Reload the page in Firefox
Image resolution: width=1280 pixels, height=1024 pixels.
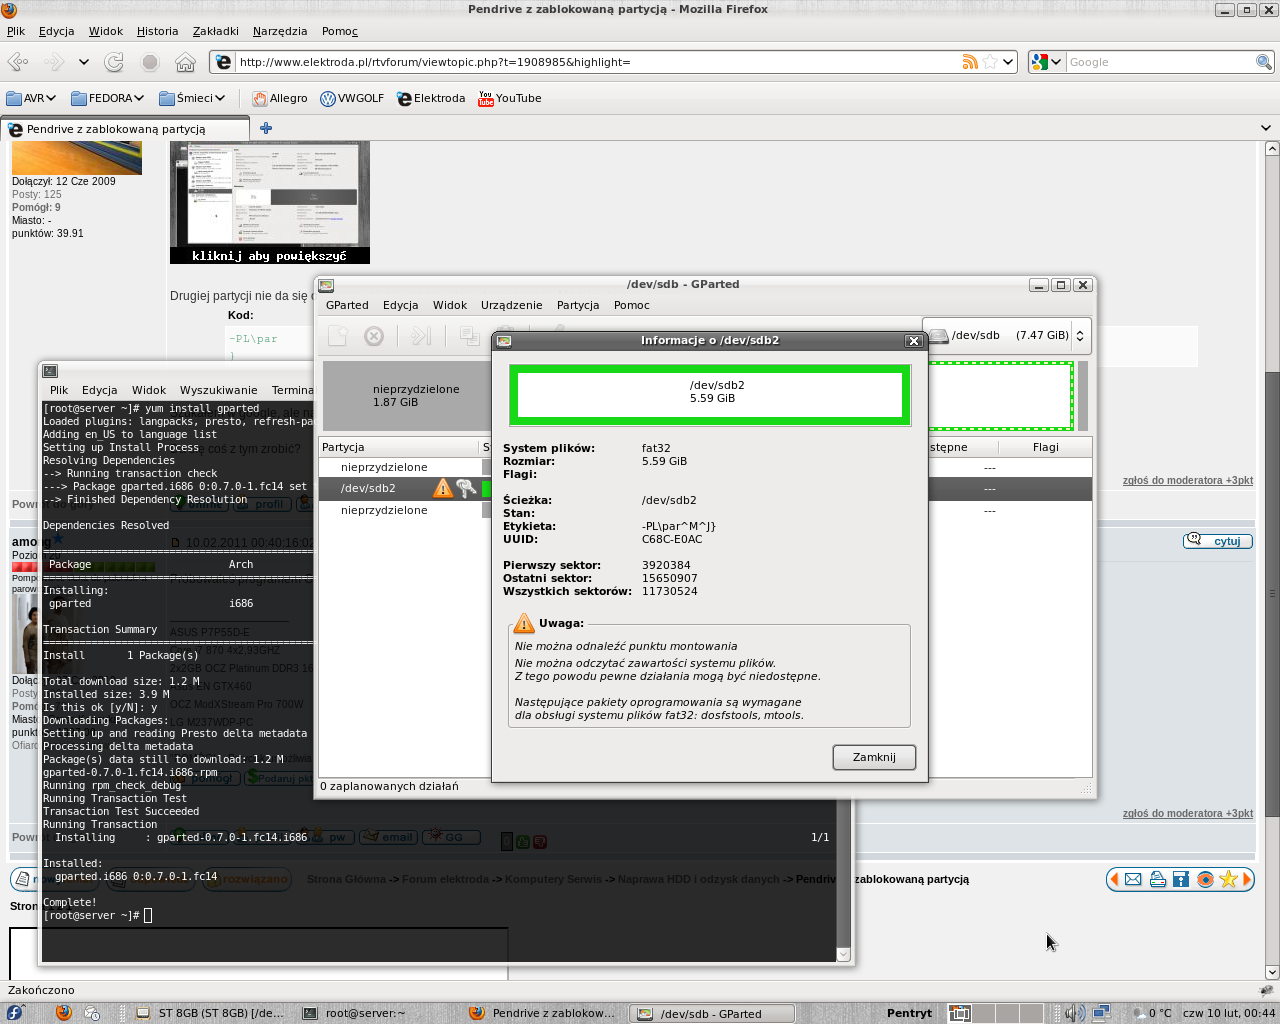114,62
